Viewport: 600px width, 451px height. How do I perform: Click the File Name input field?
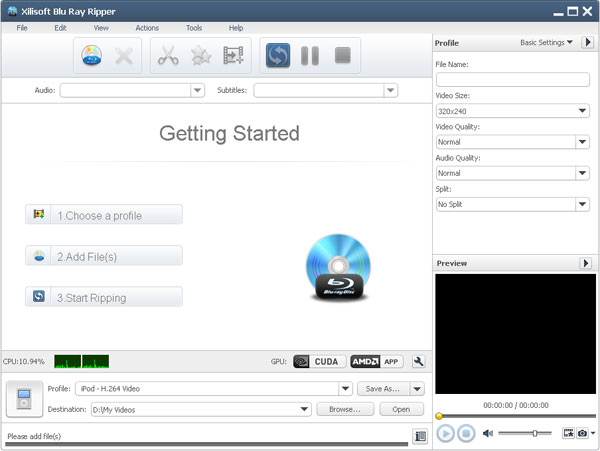tap(512, 80)
